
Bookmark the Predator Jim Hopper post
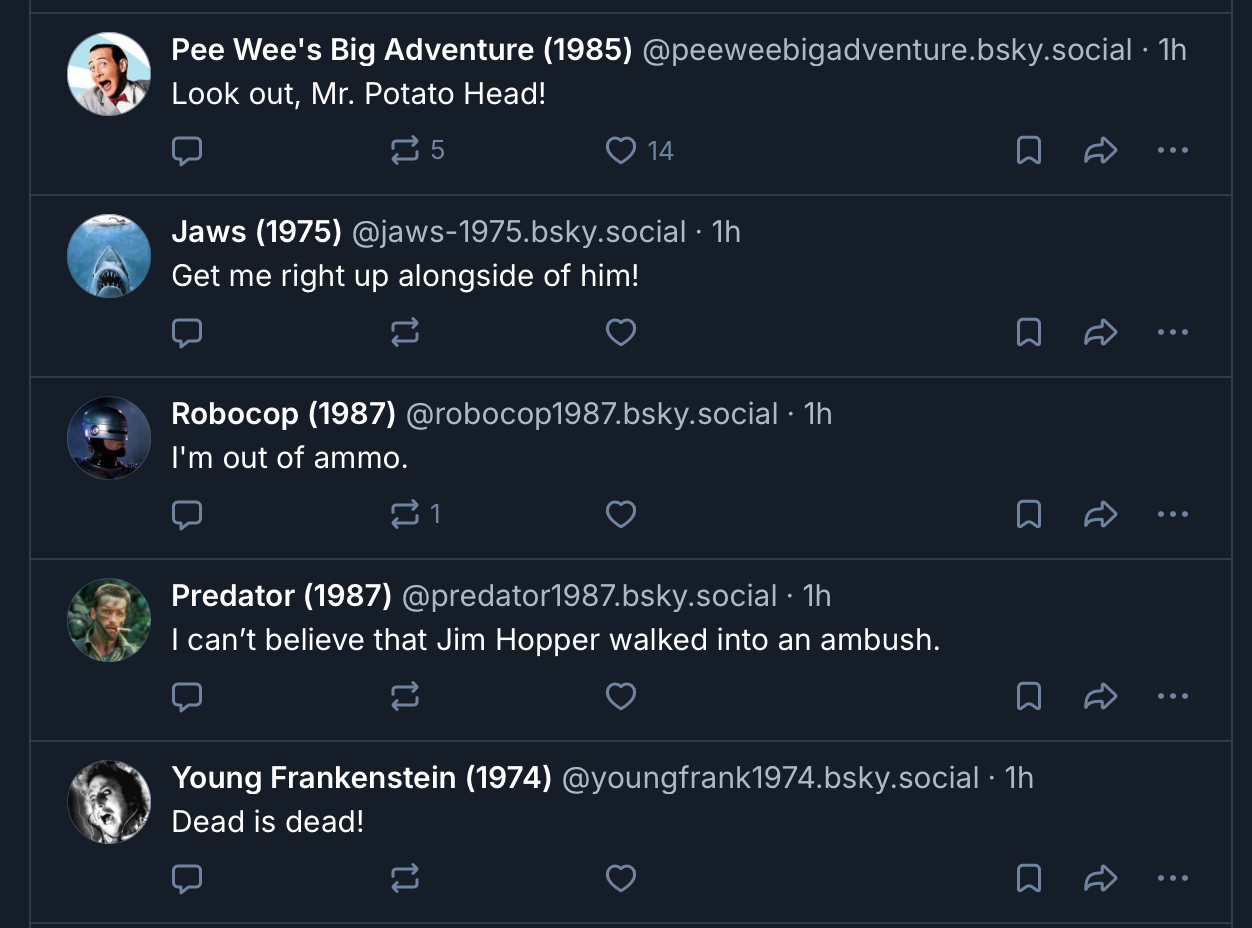pos(1029,697)
